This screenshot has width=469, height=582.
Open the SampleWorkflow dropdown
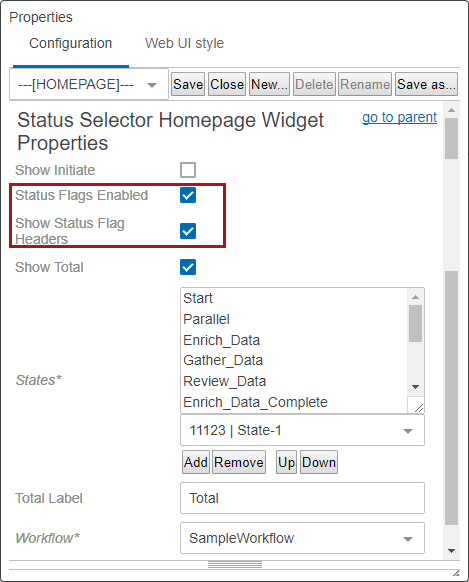(302, 538)
